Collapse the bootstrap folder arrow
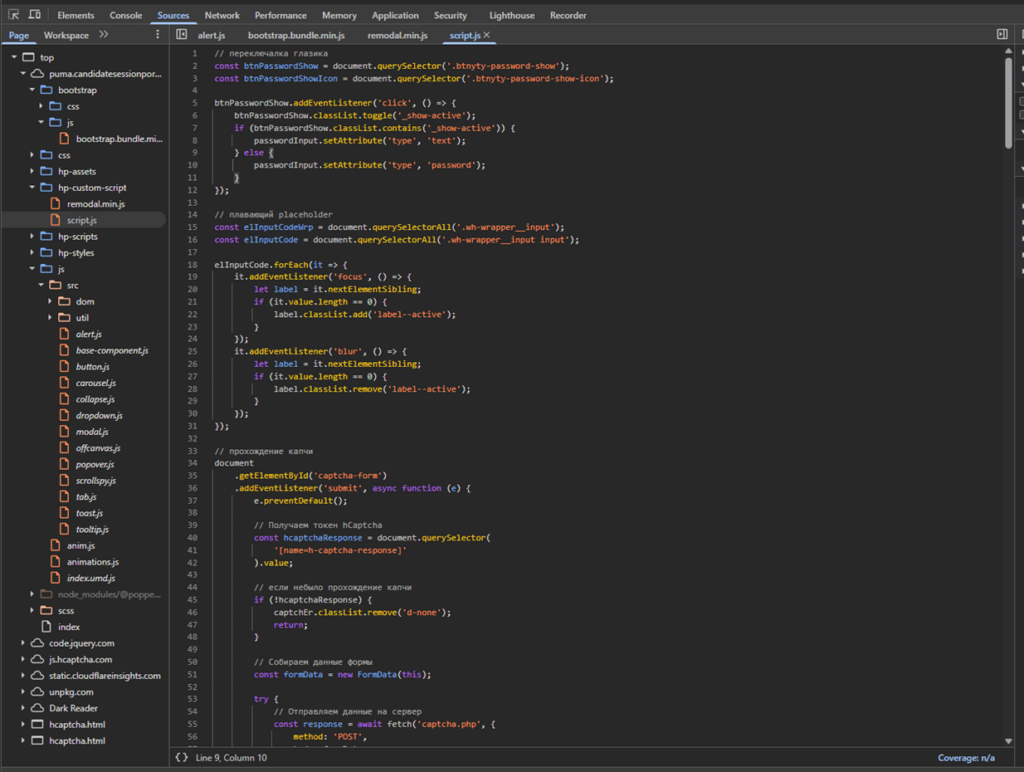This screenshot has width=1024, height=772. tap(32, 90)
